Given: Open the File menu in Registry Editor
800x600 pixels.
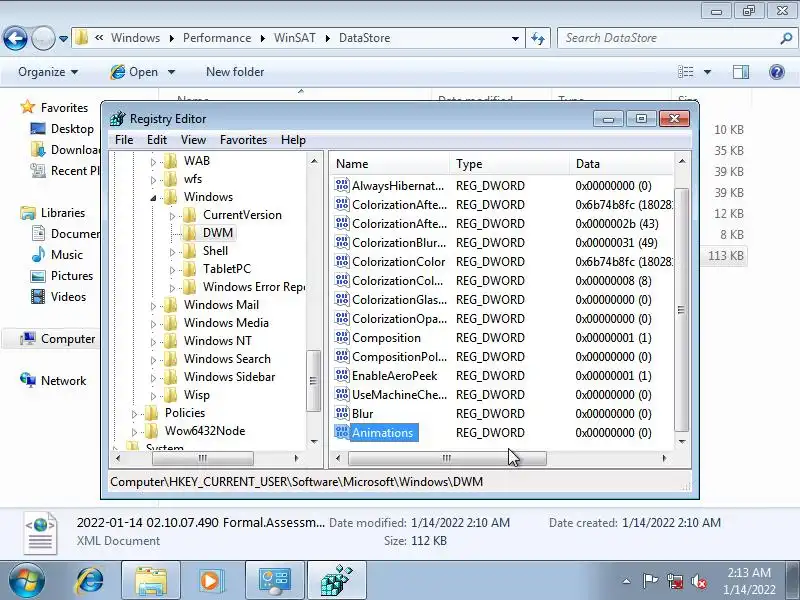Looking at the screenshot, I should tap(124, 140).
